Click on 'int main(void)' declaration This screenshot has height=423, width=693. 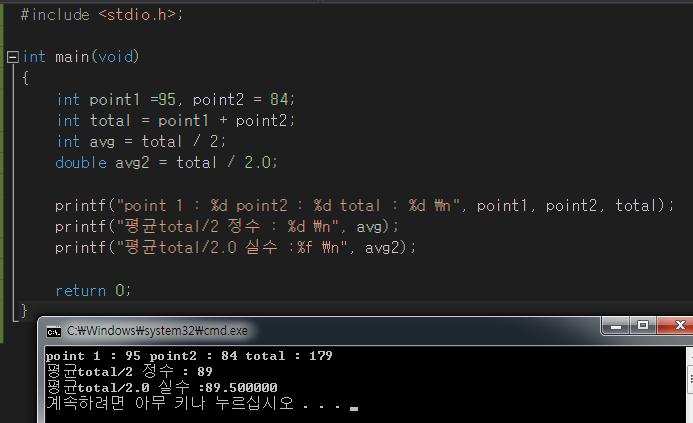point(81,57)
